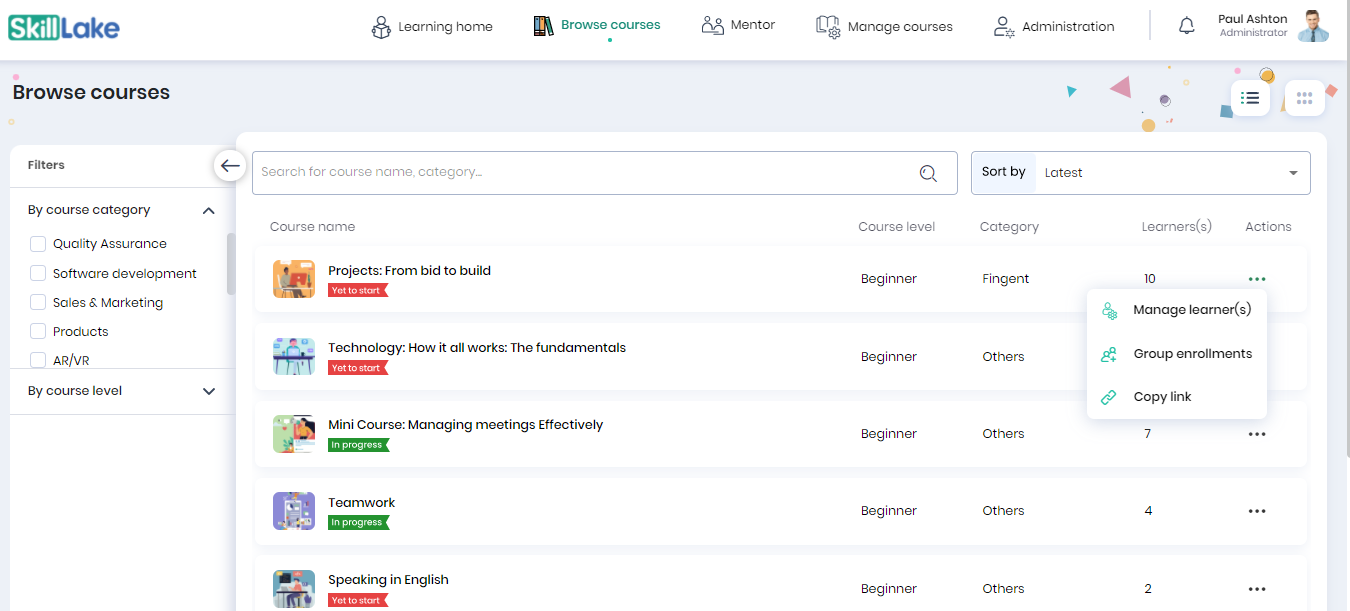The image size is (1350, 611).
Task: Open actions menu for Speaking in English
Action: (x=1257, y=589)
